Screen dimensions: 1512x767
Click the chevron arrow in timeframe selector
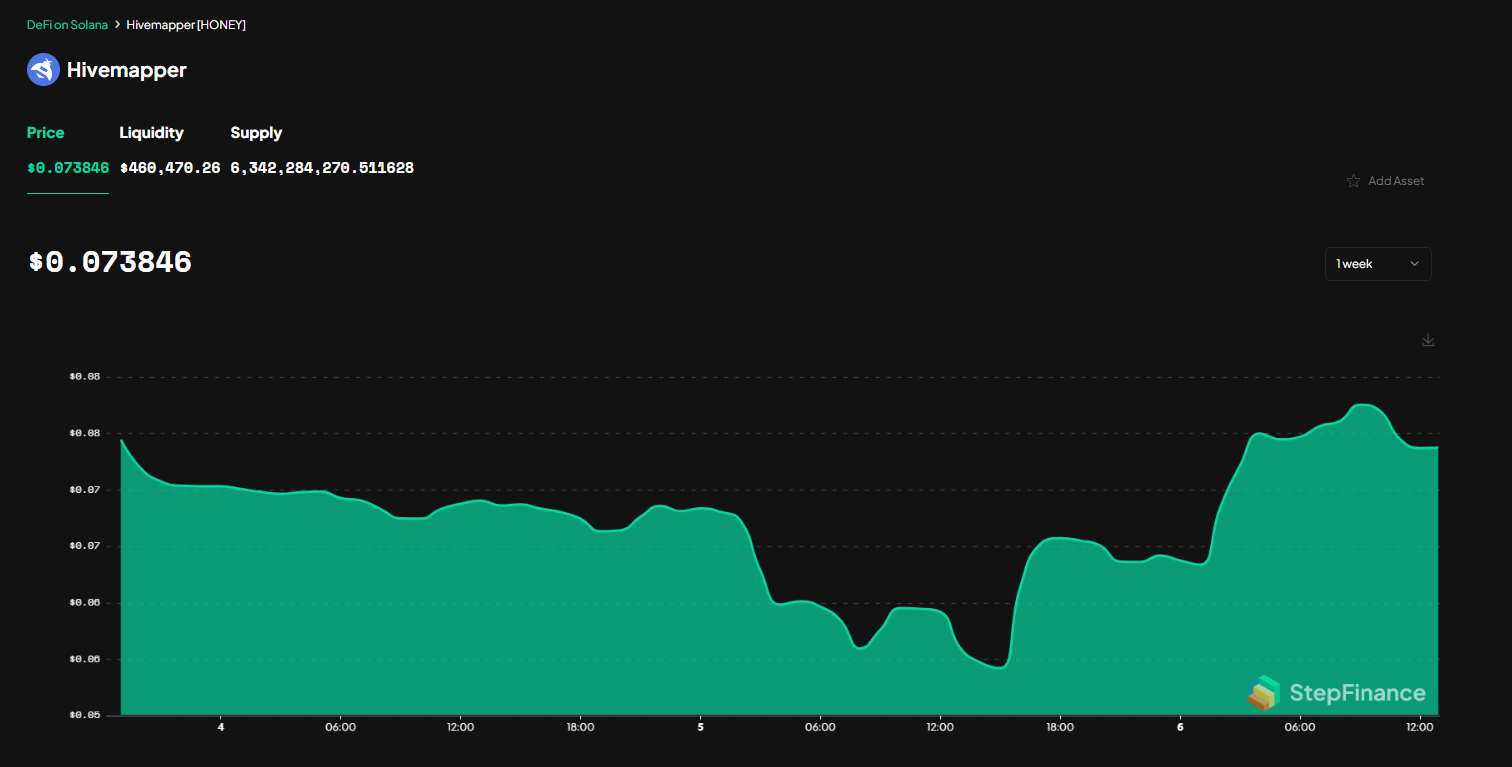click(x=1414, y=264)
